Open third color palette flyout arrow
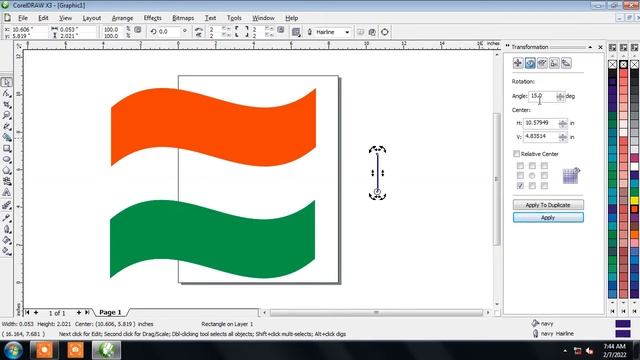This screenshot has height=360, width=640. click(635, 48)
